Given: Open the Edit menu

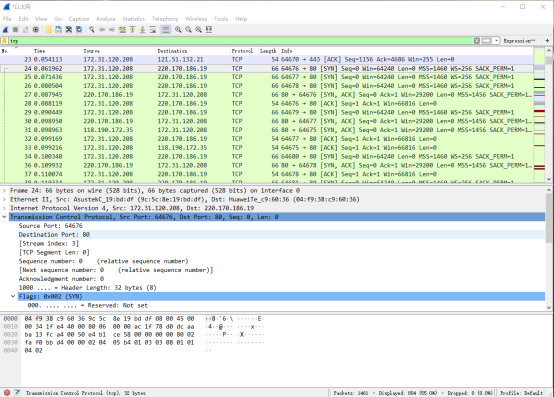Looking at the screenshot, I should (x=23, y=19).
